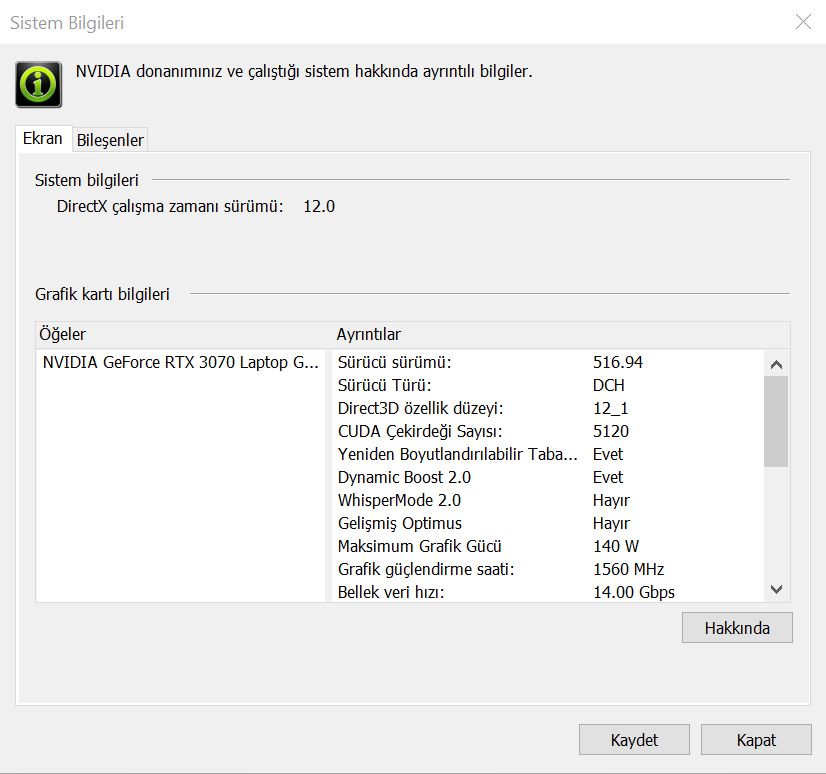This screenshot has height=774, width=826.
Task: Click Hayır value next to WhisperMode 2.0
Action: pyautogui.click(x=611, y=501)
